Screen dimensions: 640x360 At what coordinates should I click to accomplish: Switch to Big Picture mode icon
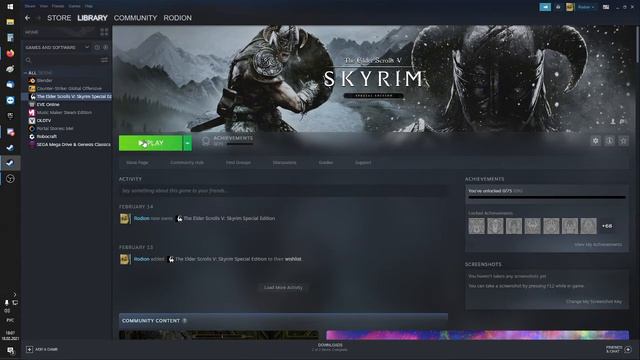(606, 7)
